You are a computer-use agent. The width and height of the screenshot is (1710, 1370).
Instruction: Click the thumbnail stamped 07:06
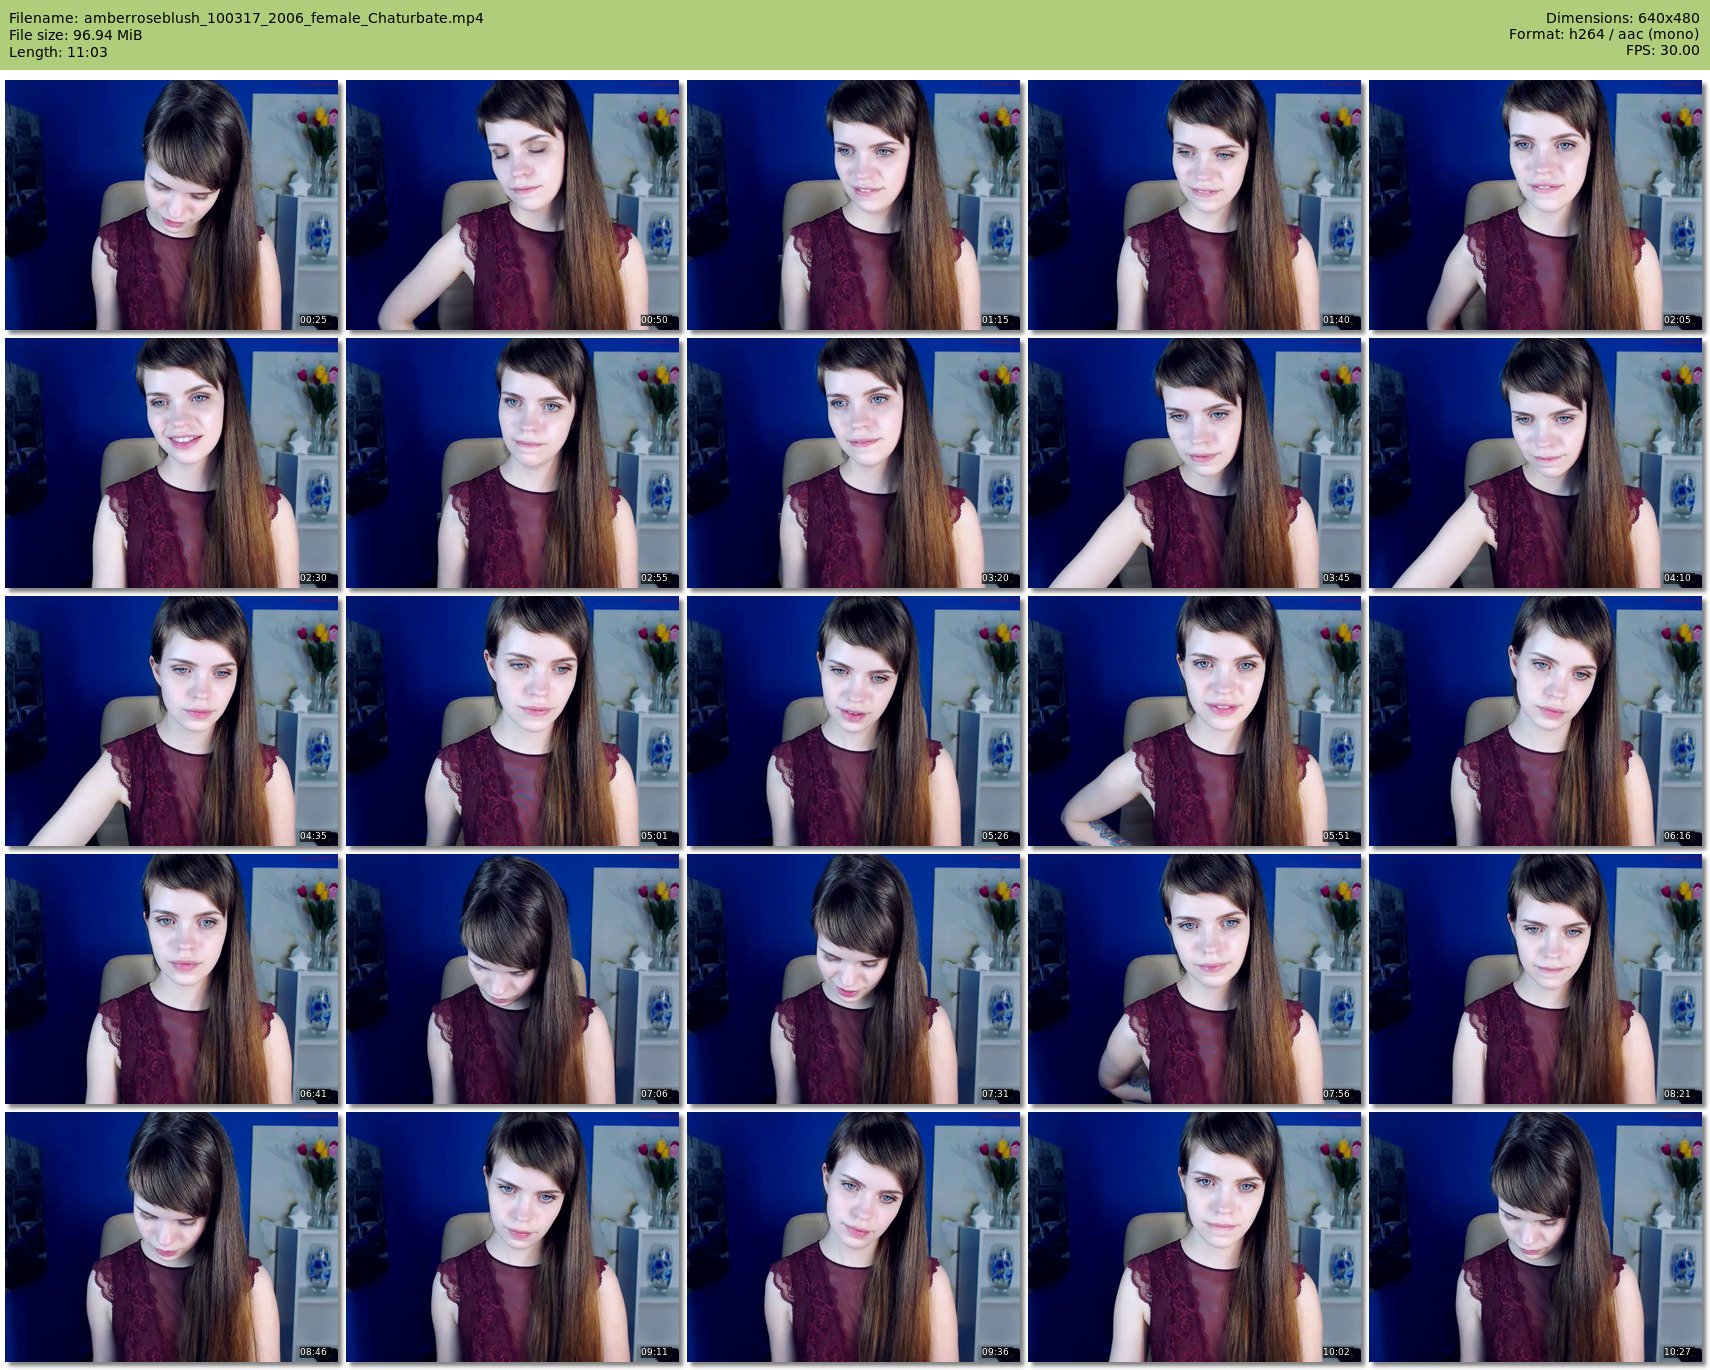513,979
